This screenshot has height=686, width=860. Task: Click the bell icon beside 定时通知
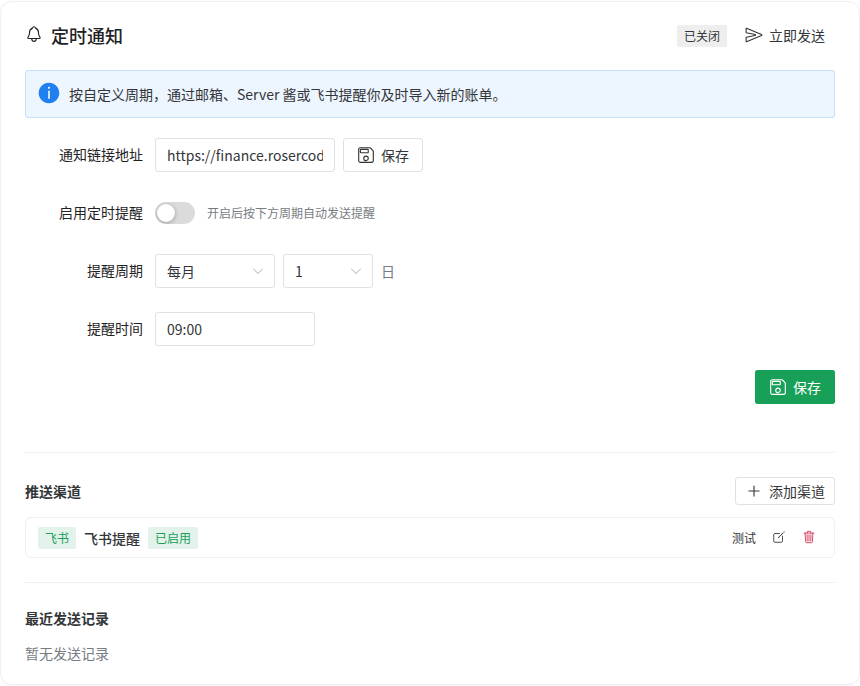point(34,35)
